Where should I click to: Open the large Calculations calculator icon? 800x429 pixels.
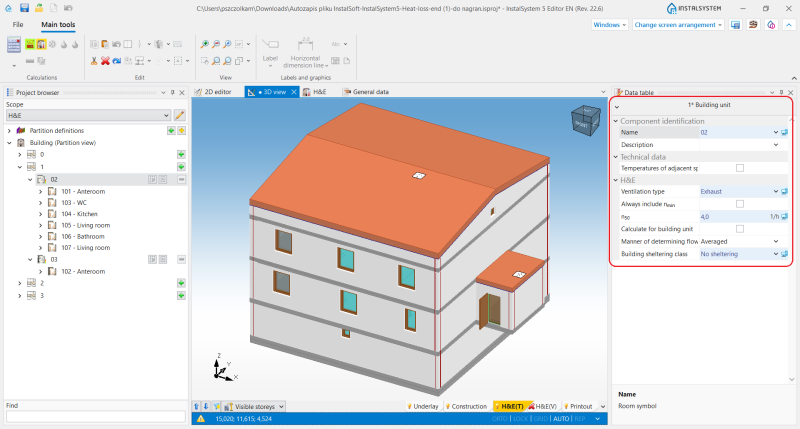pos(14,45)
